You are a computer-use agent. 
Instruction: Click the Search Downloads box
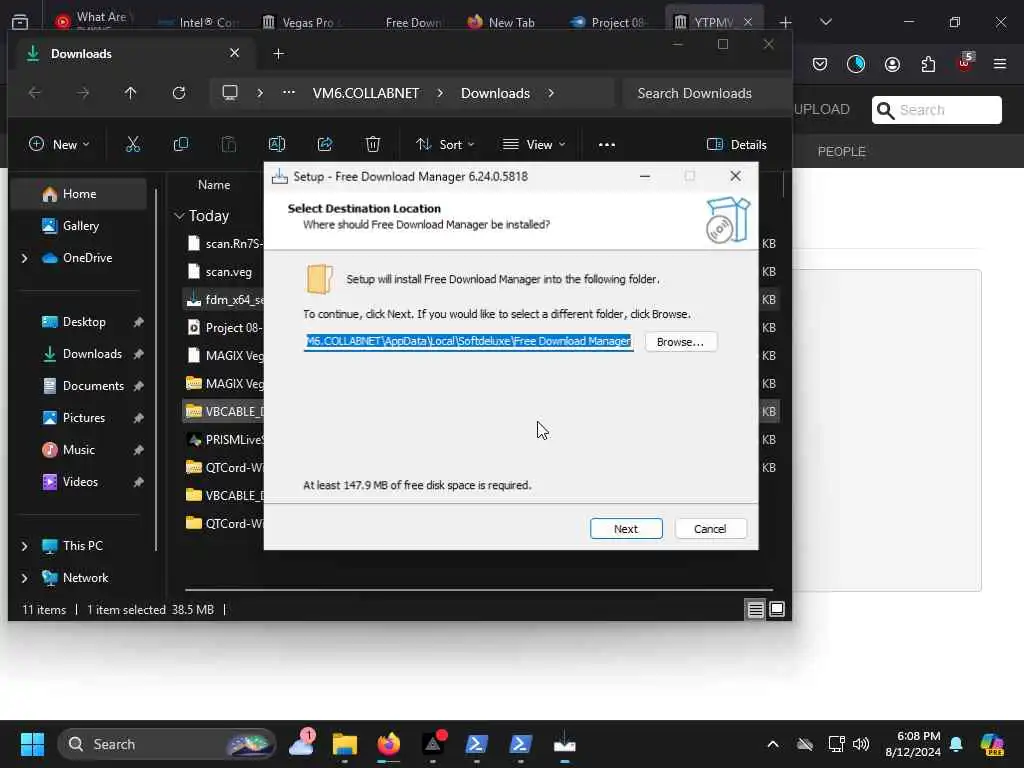click(x=705, y=93)
